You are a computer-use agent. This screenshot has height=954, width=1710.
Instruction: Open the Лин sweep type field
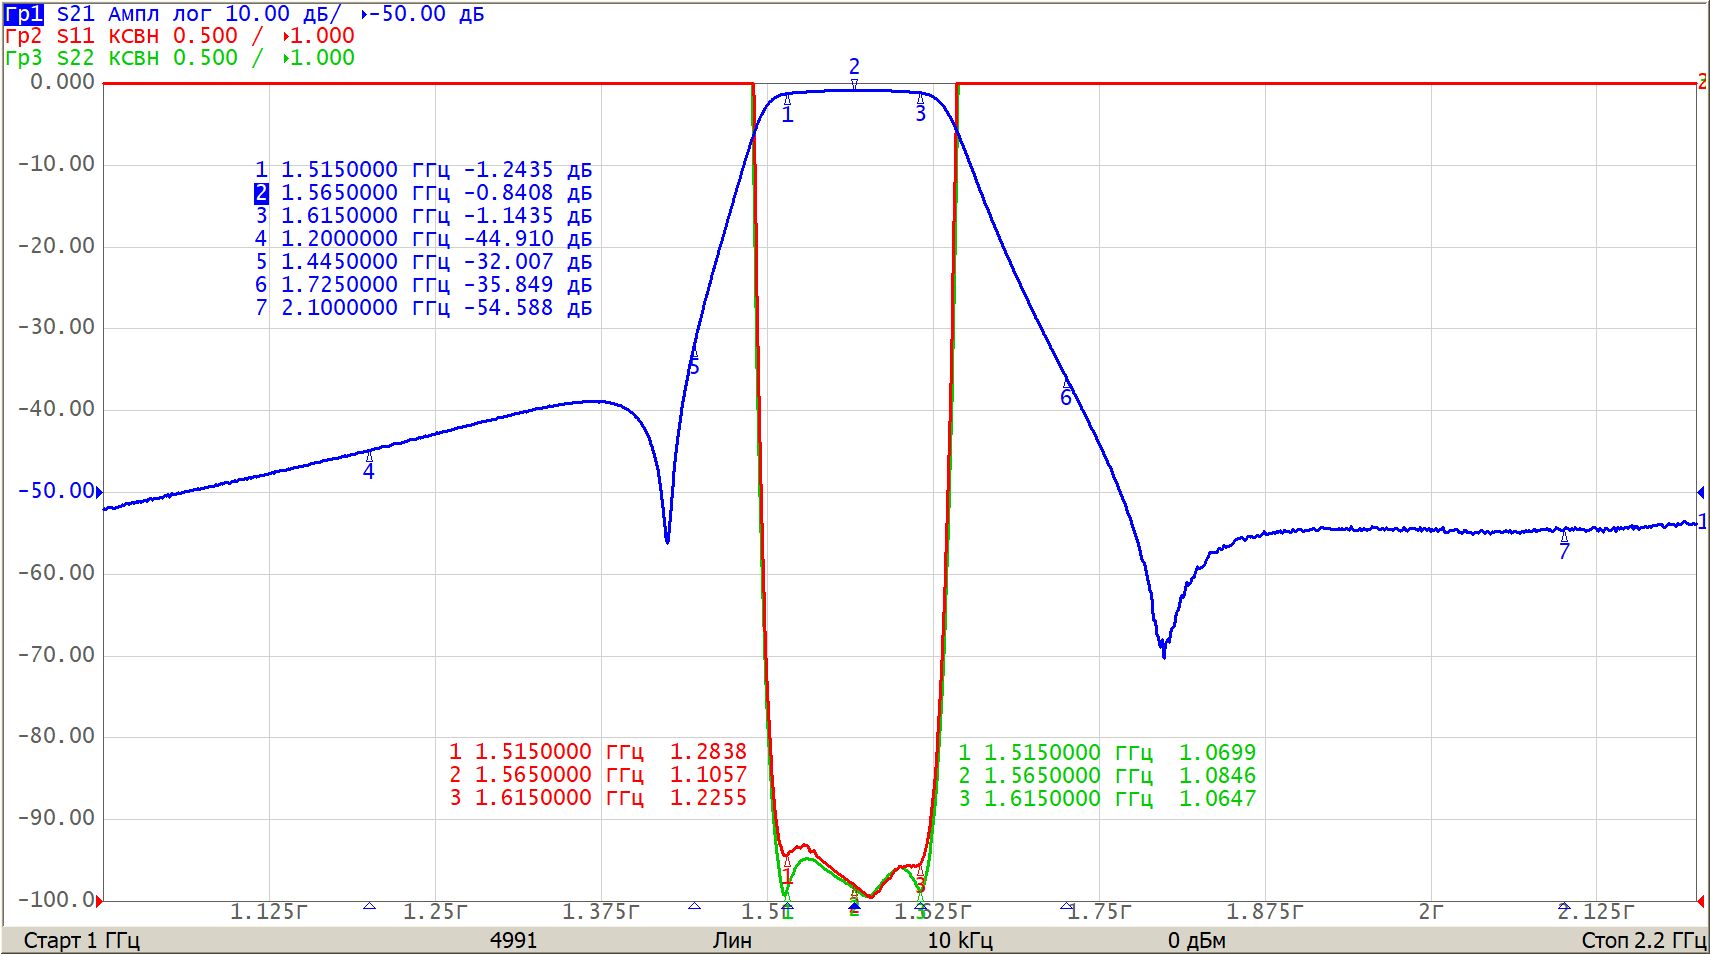click(x=732, y=940)
